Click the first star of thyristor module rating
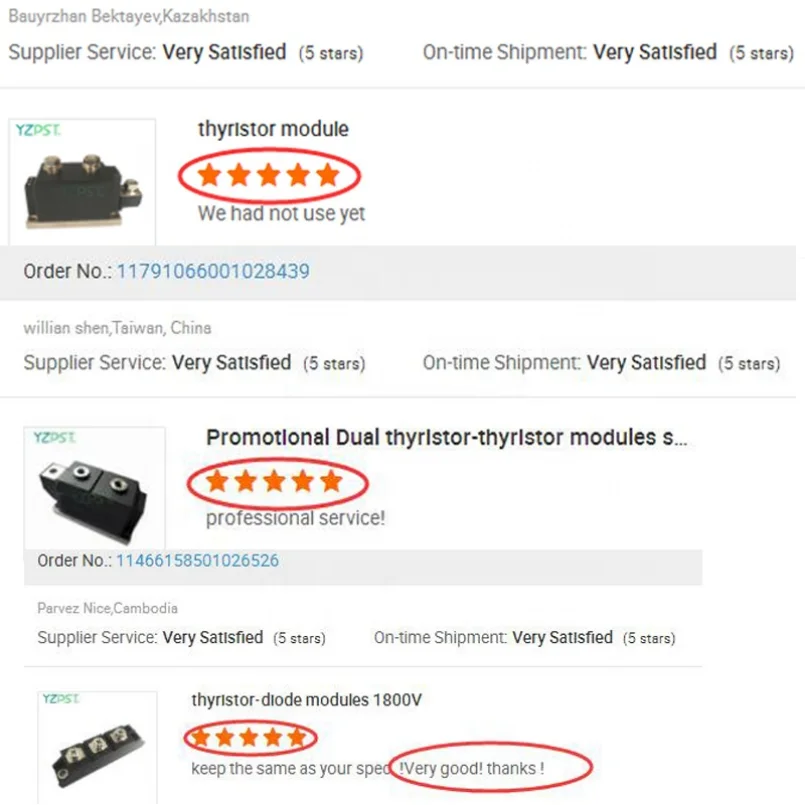The image size is (805, 805). coord(209,176)
